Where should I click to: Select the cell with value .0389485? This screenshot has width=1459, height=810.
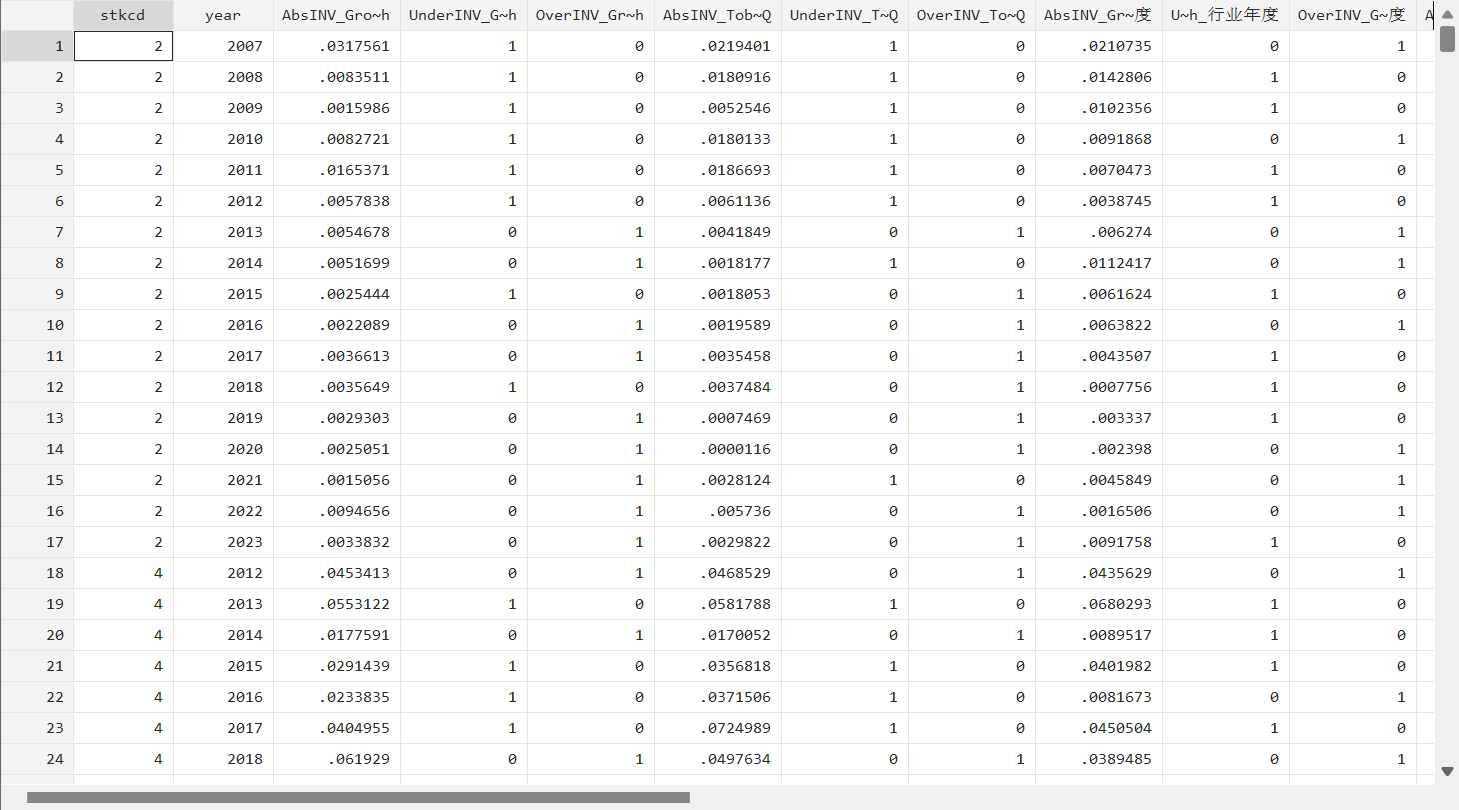pos(1099,759)
